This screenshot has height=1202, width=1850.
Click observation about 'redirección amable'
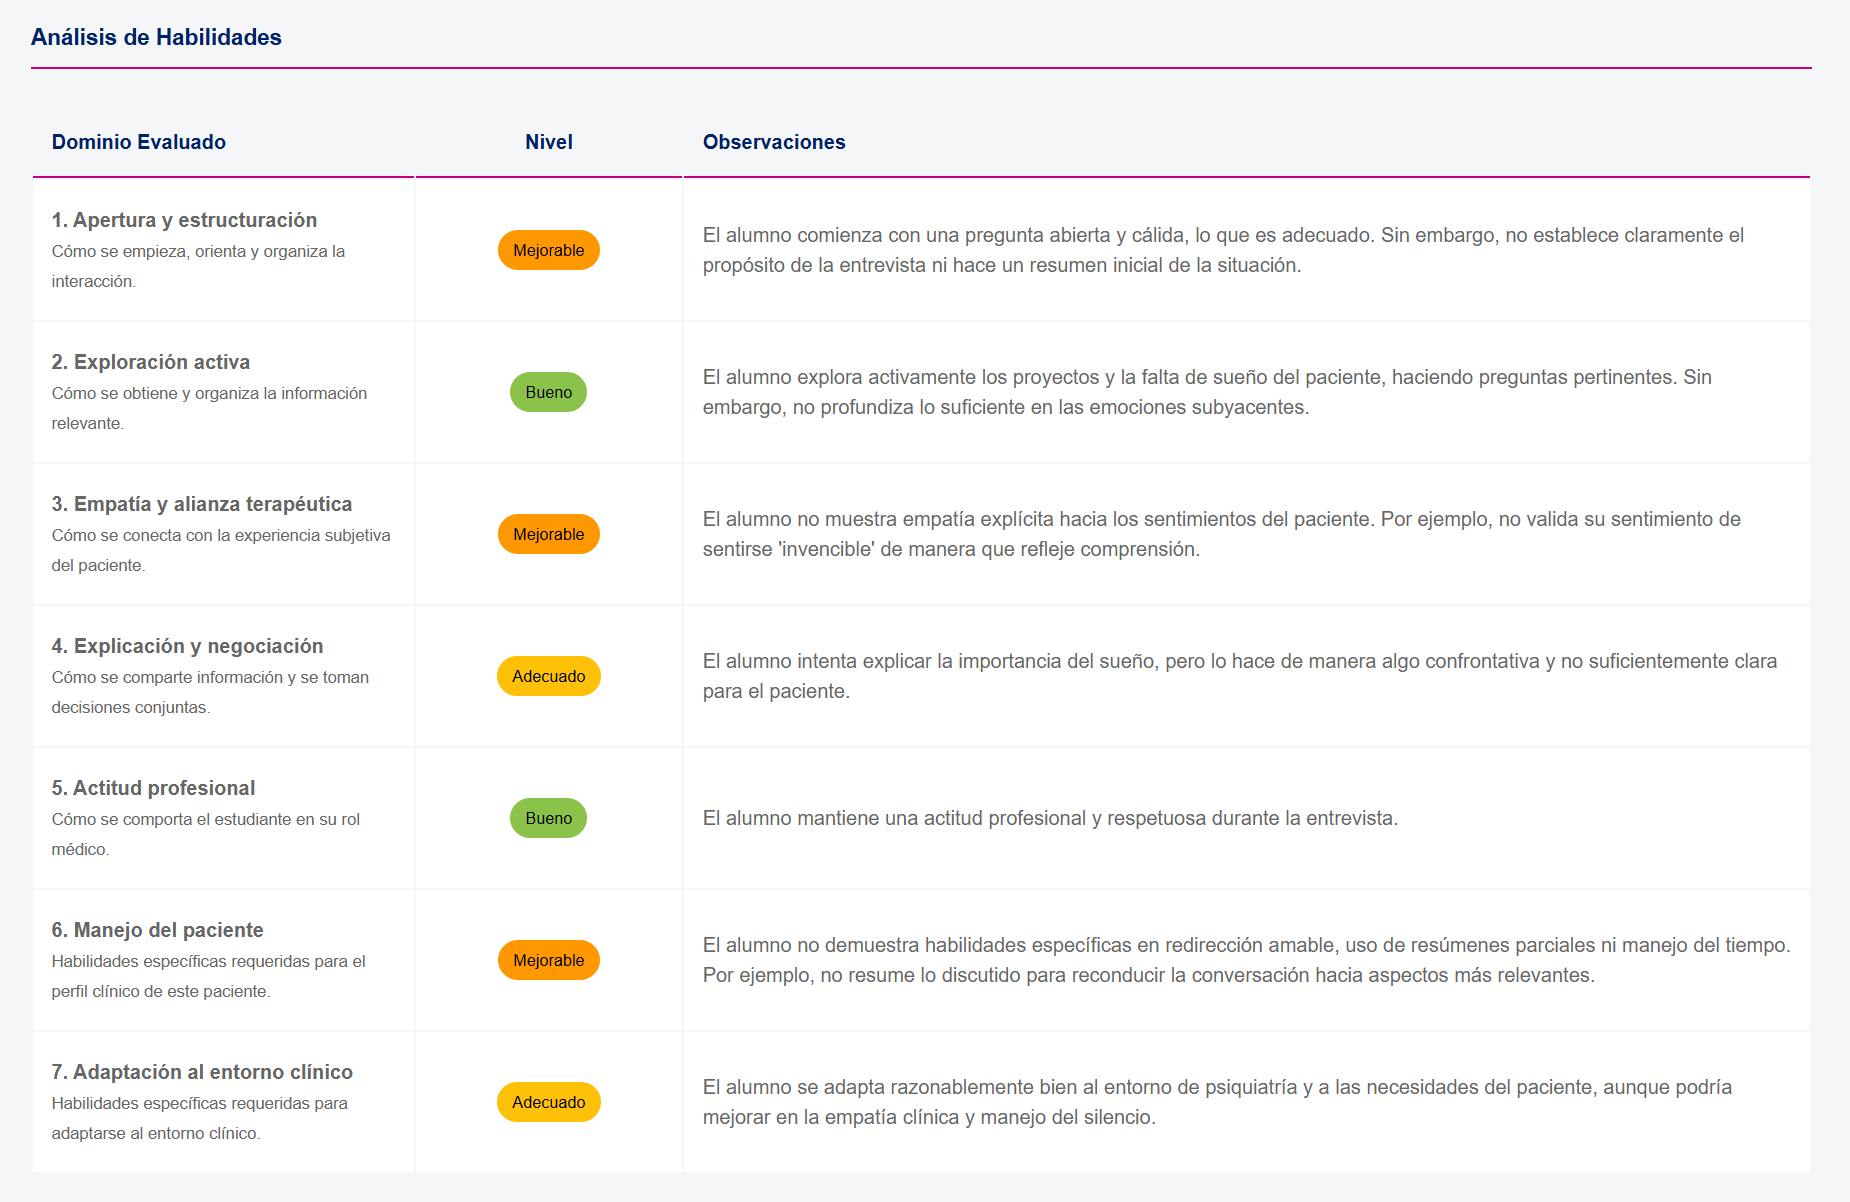click(x=1246, y=960)
